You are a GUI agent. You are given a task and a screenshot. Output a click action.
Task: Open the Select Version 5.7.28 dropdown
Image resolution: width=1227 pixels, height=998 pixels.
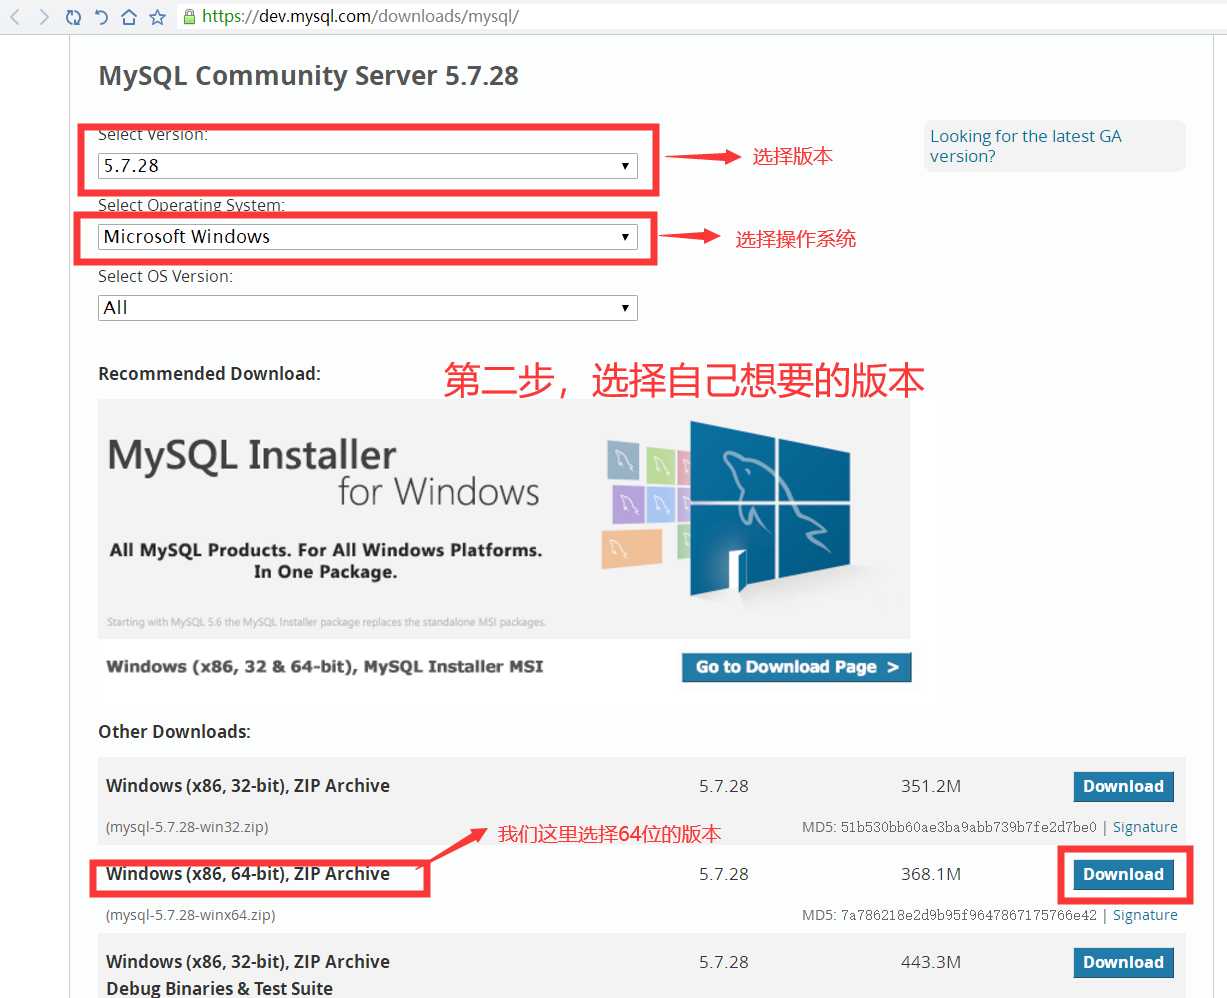pyautogui.click(x=368, y=166)
